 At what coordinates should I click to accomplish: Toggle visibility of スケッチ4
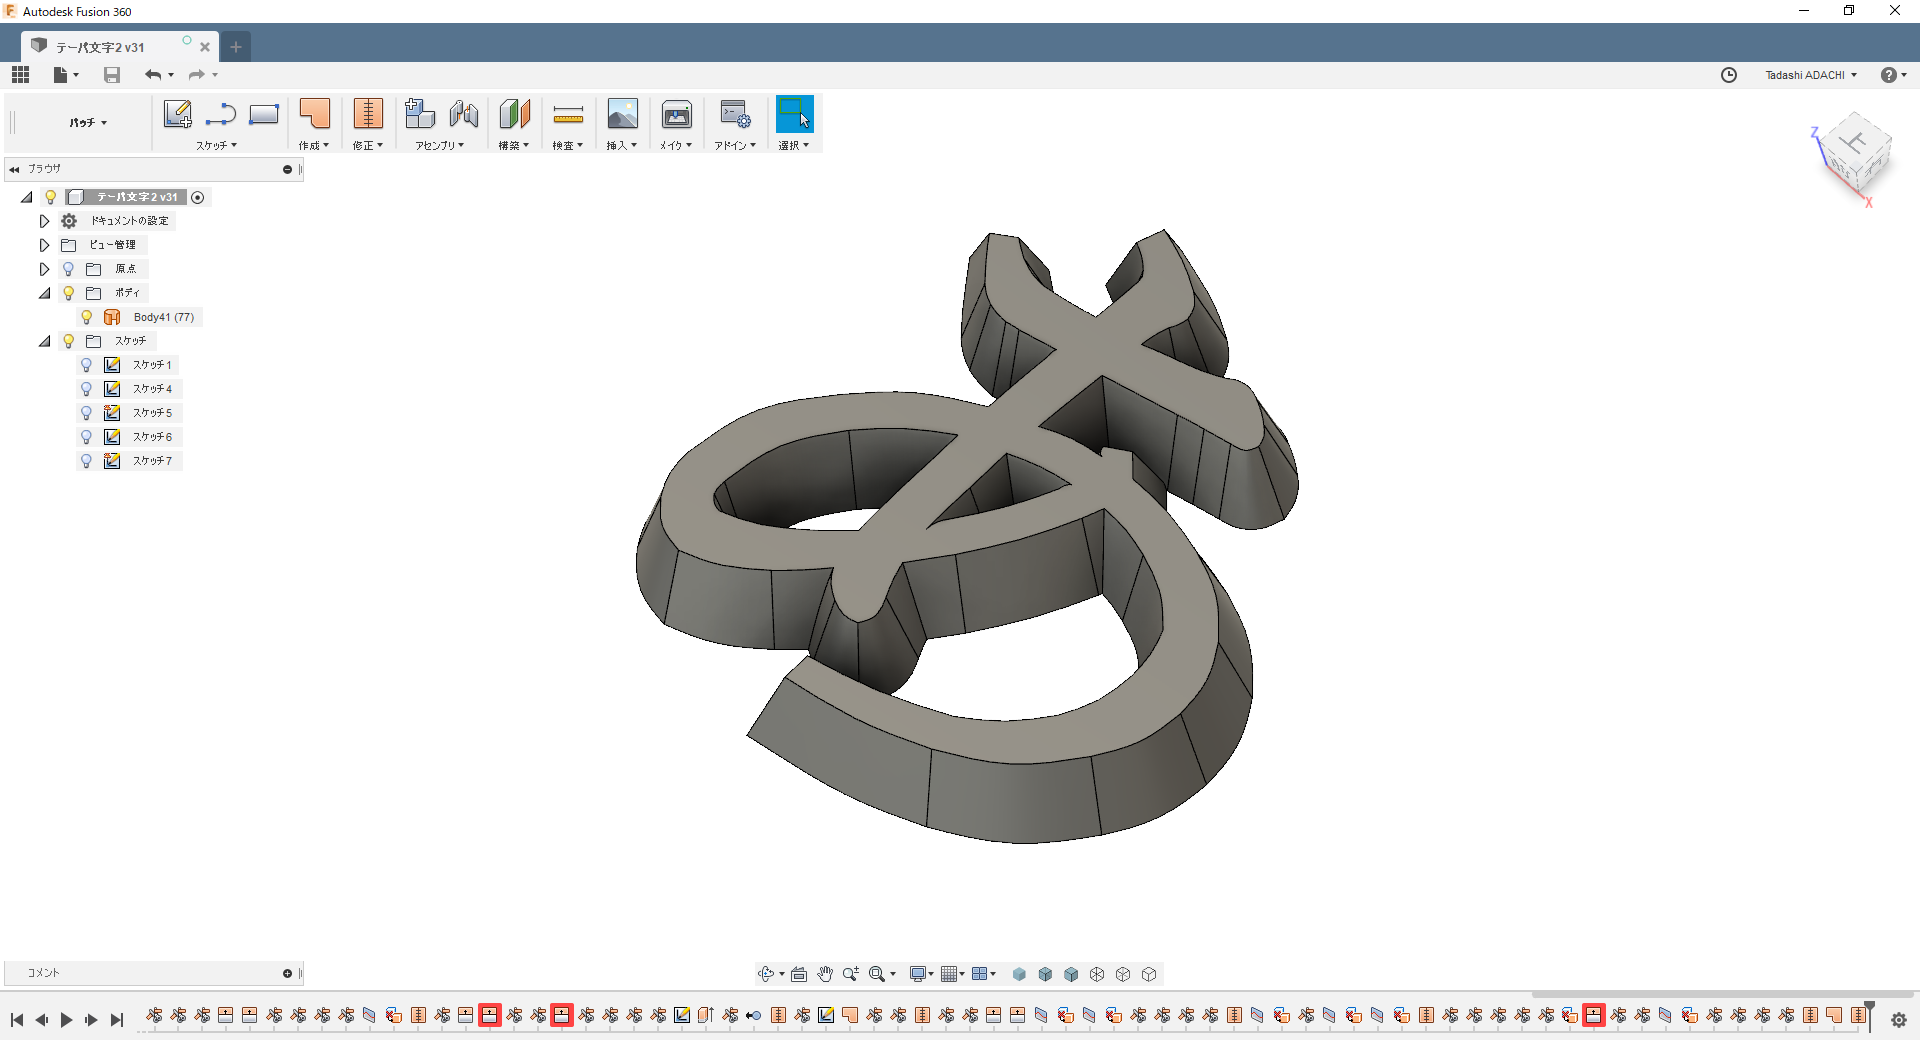point(87,389)
